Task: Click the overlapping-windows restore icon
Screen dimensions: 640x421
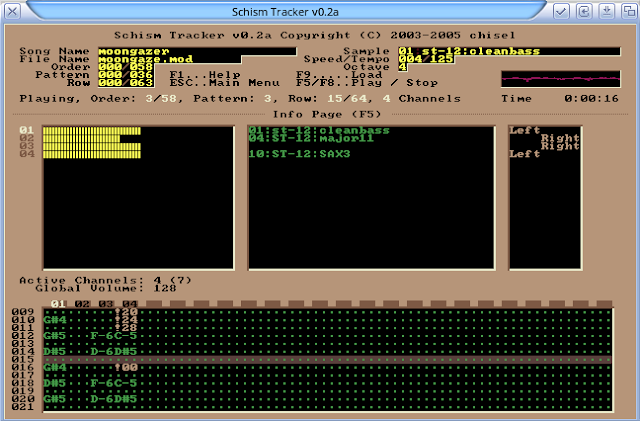Action: [x=629, y=11]
